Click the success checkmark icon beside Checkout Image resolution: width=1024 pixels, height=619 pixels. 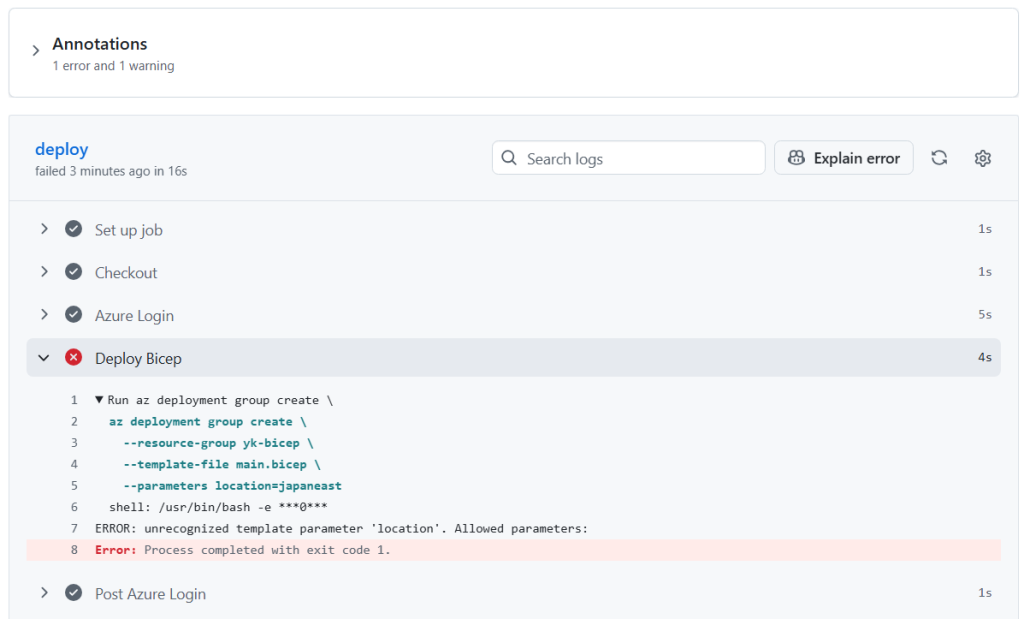point(73,272)
